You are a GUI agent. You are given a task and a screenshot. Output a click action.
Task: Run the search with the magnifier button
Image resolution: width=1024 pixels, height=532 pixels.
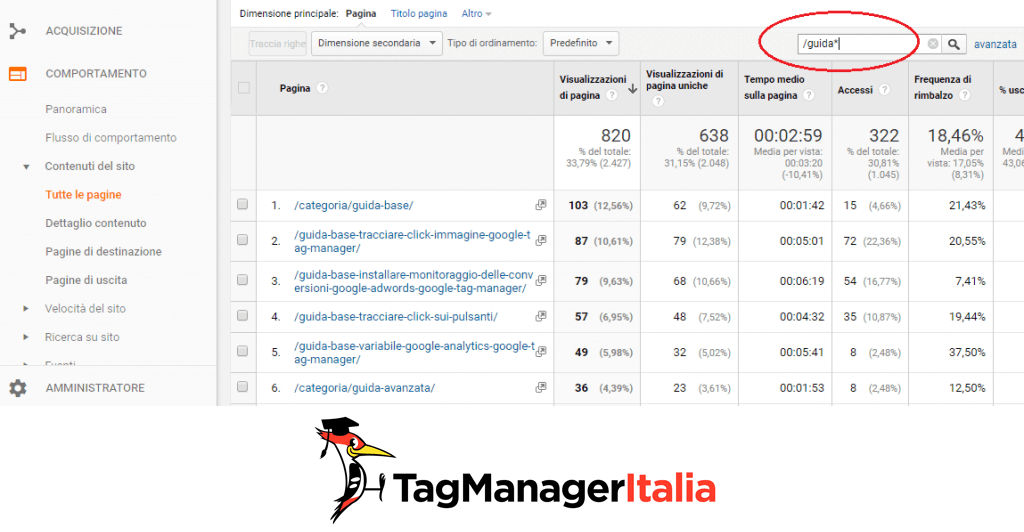[x=953, y=44]
